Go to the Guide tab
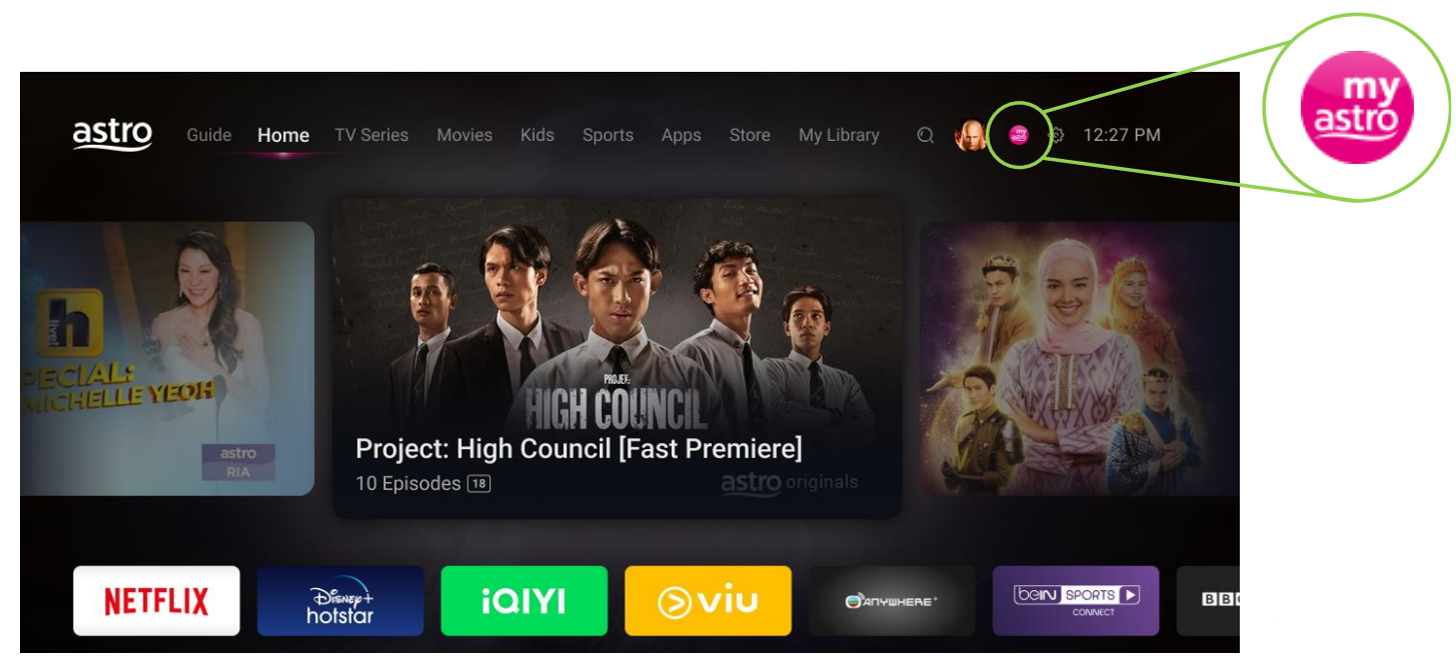 coord(209,135)
